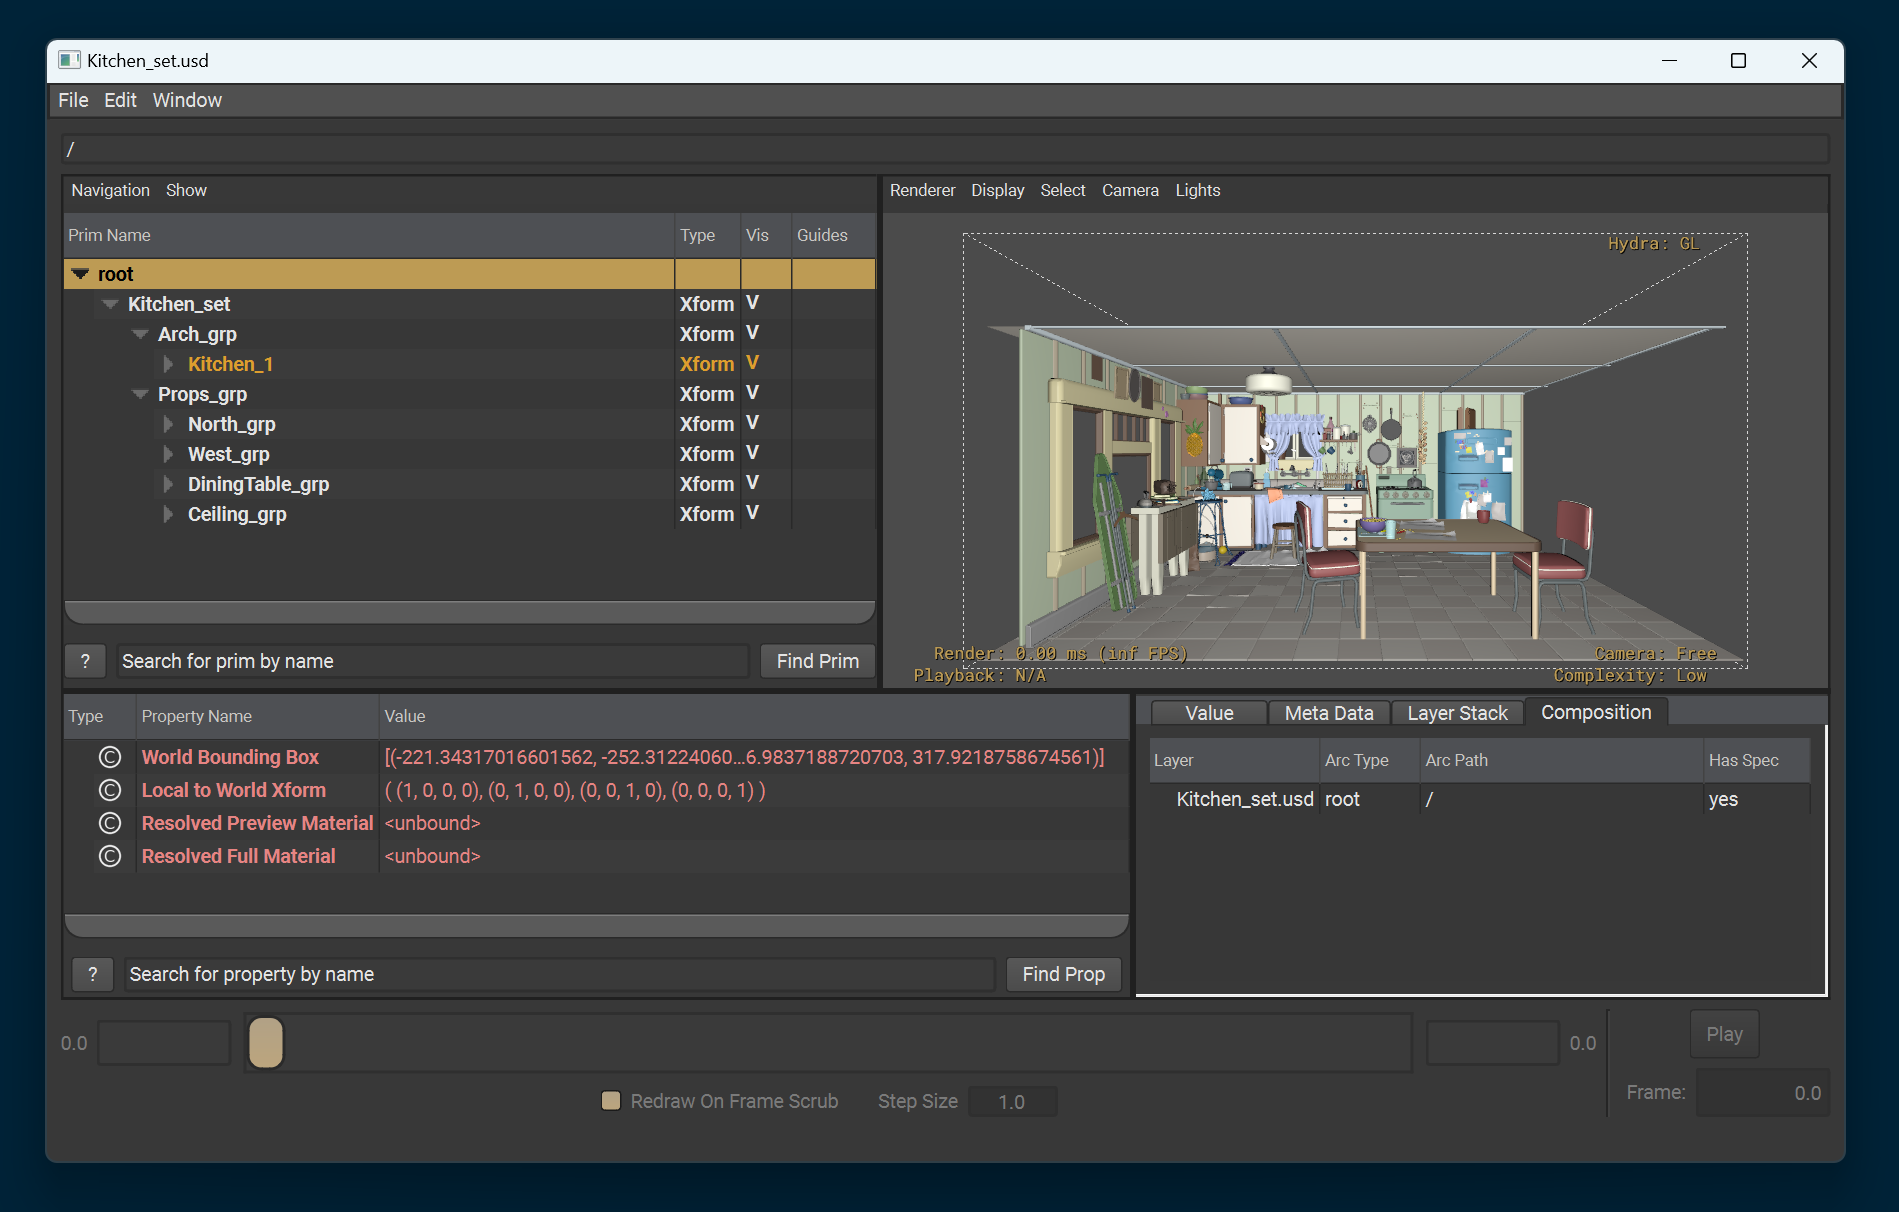
Task: Collapse the root prim node
Action: click(x=80, y=274)
